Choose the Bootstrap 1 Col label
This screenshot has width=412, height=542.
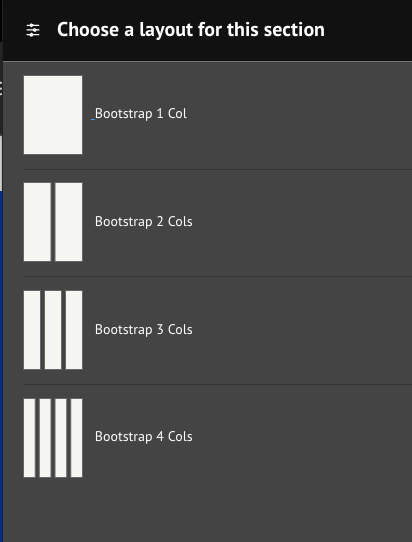141,114
